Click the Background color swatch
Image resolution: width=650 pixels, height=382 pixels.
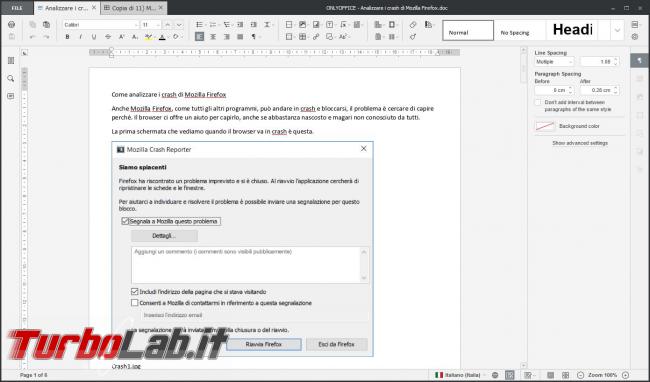[x=545, y=126]
